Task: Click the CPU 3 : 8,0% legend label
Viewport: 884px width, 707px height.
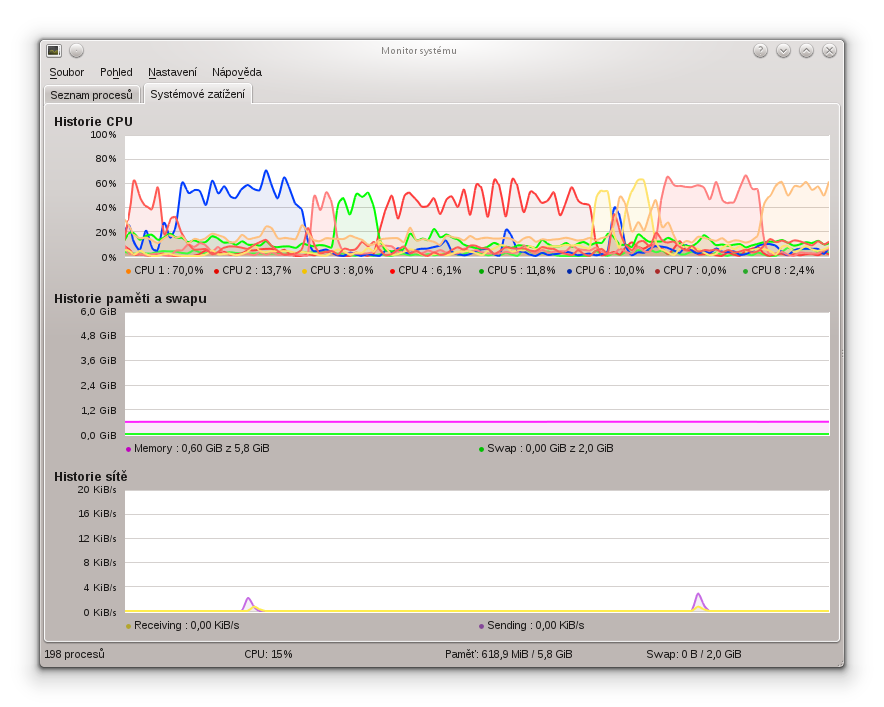Action: tap(342, 271)
